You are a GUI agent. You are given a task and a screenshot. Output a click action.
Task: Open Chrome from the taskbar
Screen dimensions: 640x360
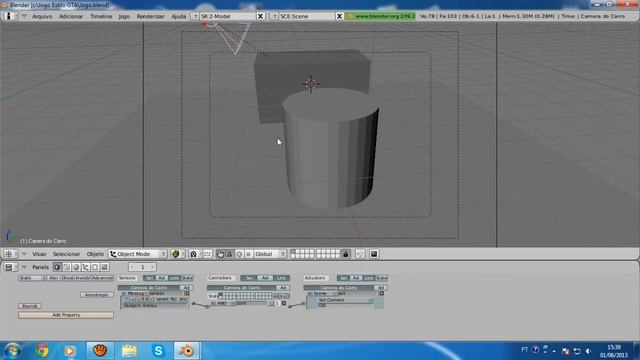(42, 351)
